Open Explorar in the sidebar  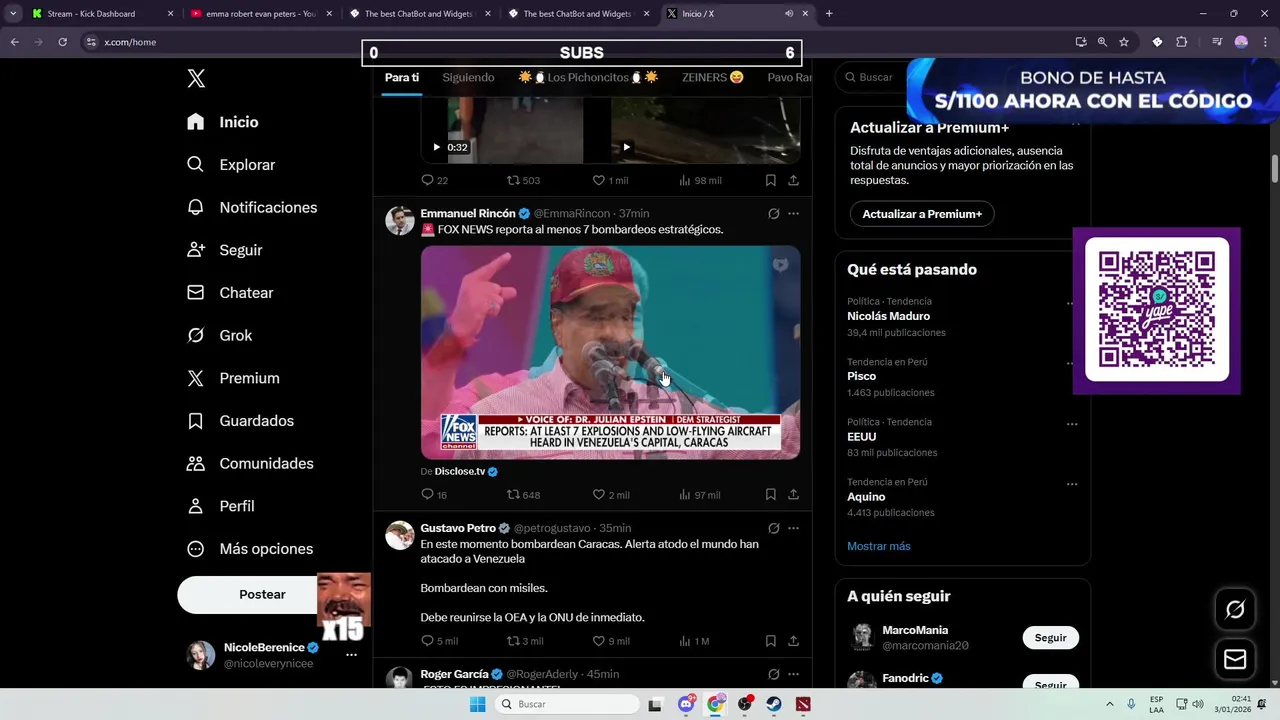231,165
